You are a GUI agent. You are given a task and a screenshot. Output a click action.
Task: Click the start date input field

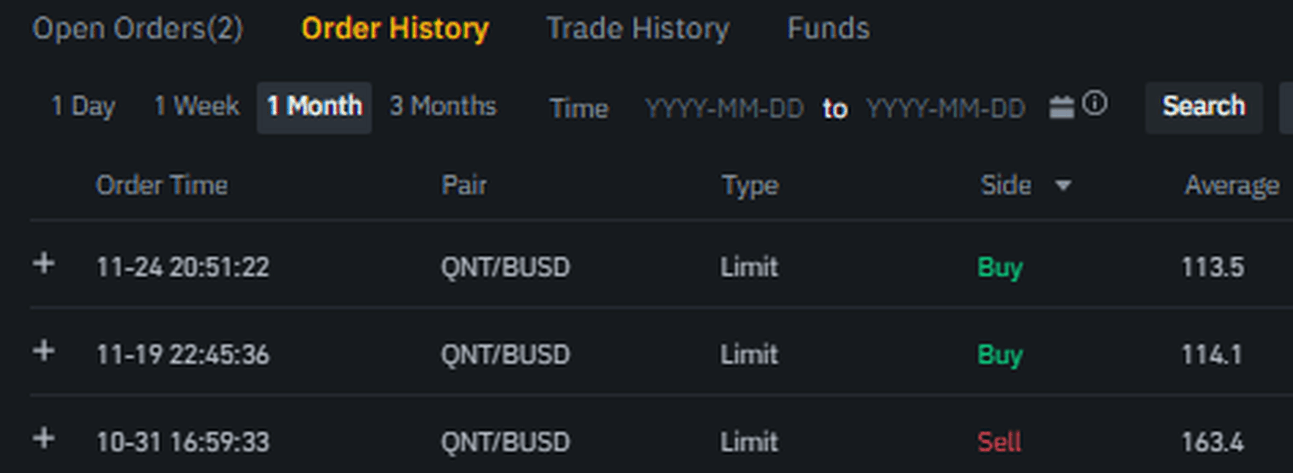724,108
